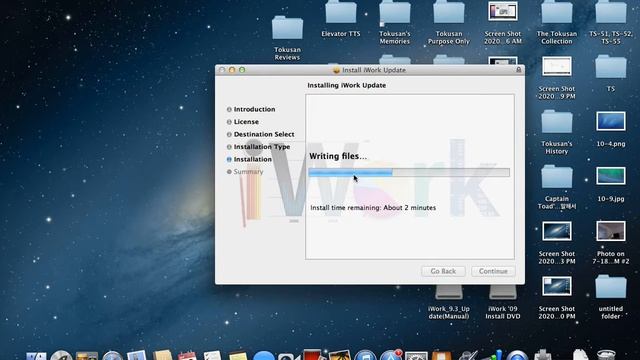The height and width of the screenshot is (360, 640).
Task: Select the 10-4.png image file
Action: (611, 121)
